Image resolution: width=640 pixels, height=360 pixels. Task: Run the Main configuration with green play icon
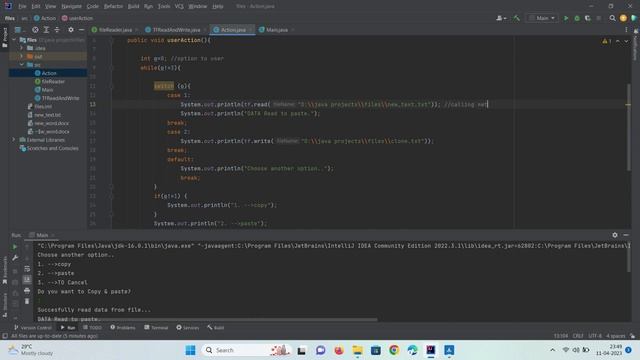point(566,18)
